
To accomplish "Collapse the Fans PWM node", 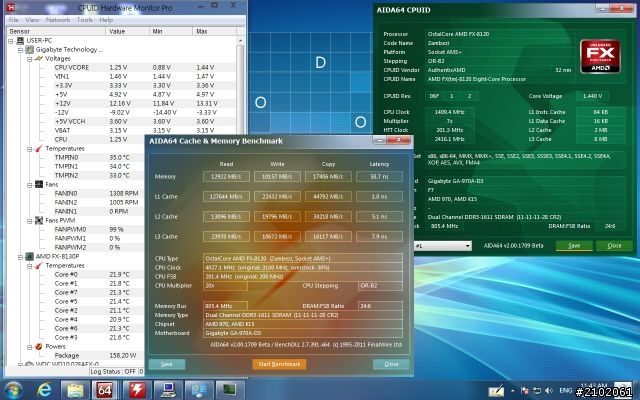I will (x=29, y=221).
